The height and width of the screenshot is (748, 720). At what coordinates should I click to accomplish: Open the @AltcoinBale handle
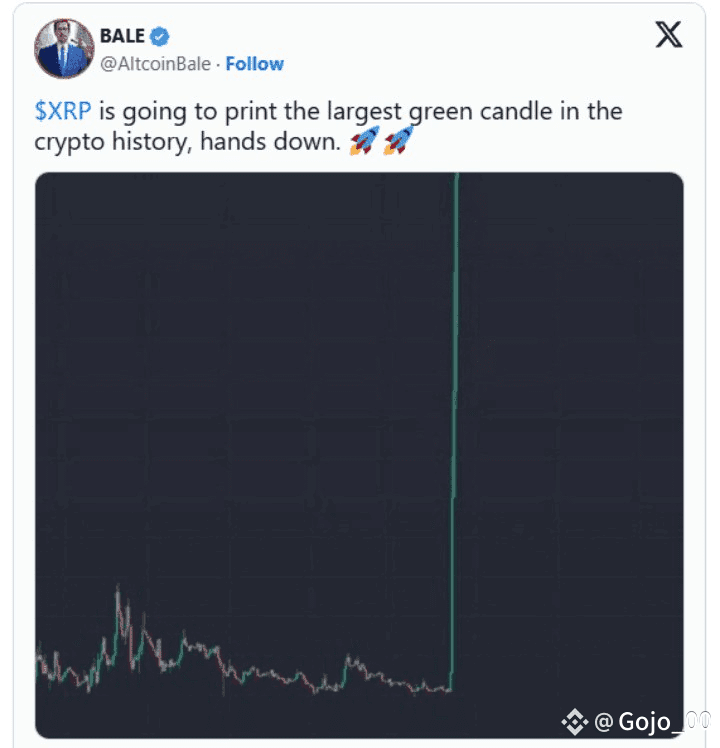pyautogui.click(x=155, y=64)
